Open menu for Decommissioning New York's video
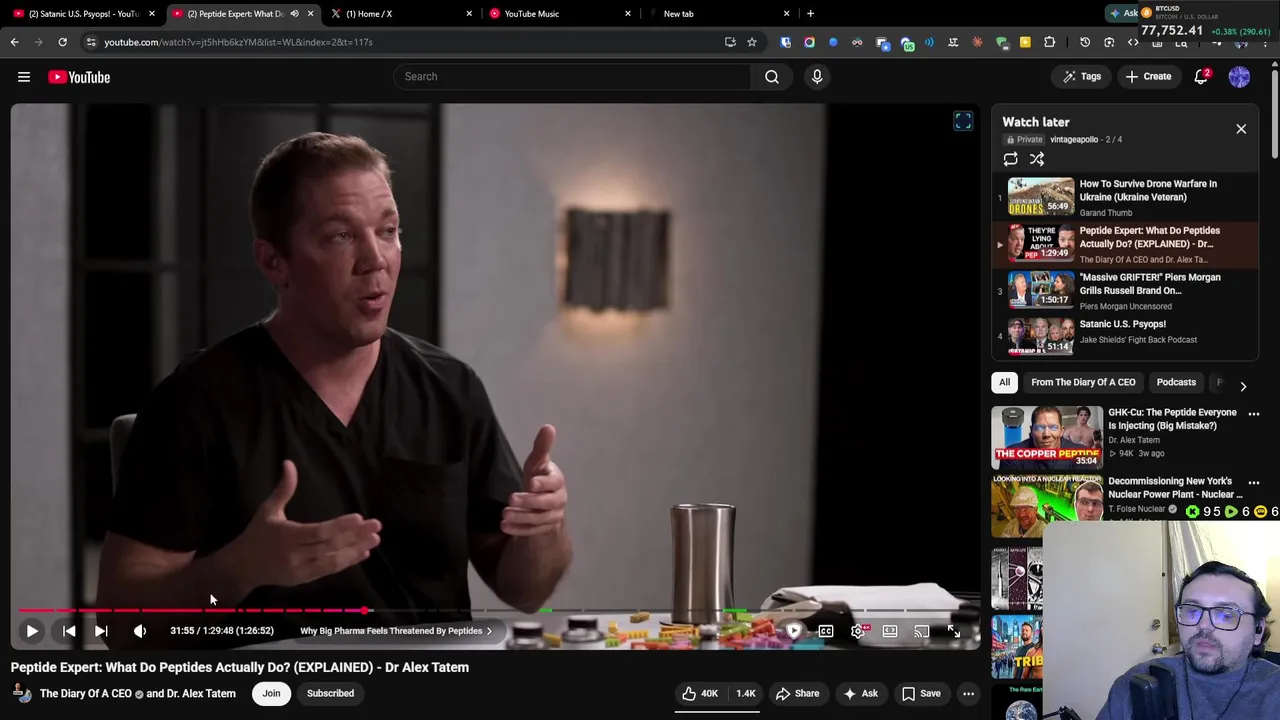The width and height of the screenshot is (1280, 720). click(1253, 482)
